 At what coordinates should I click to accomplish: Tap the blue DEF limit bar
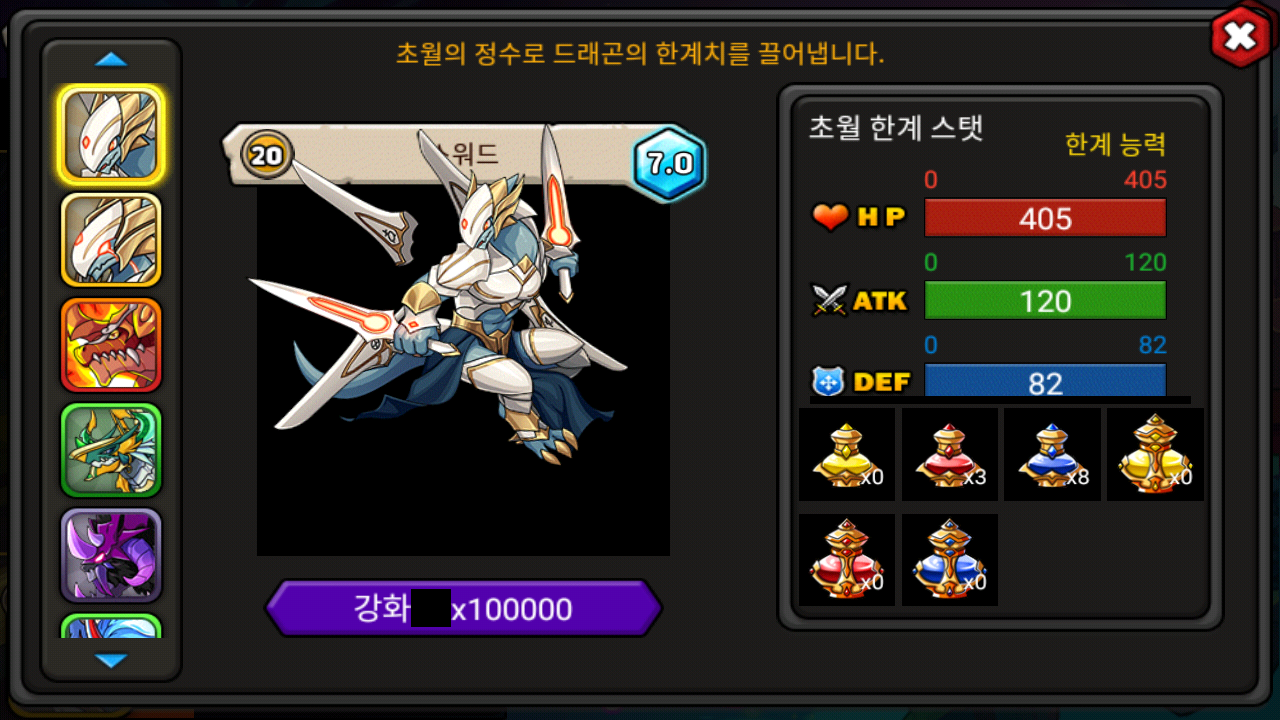1045,381
